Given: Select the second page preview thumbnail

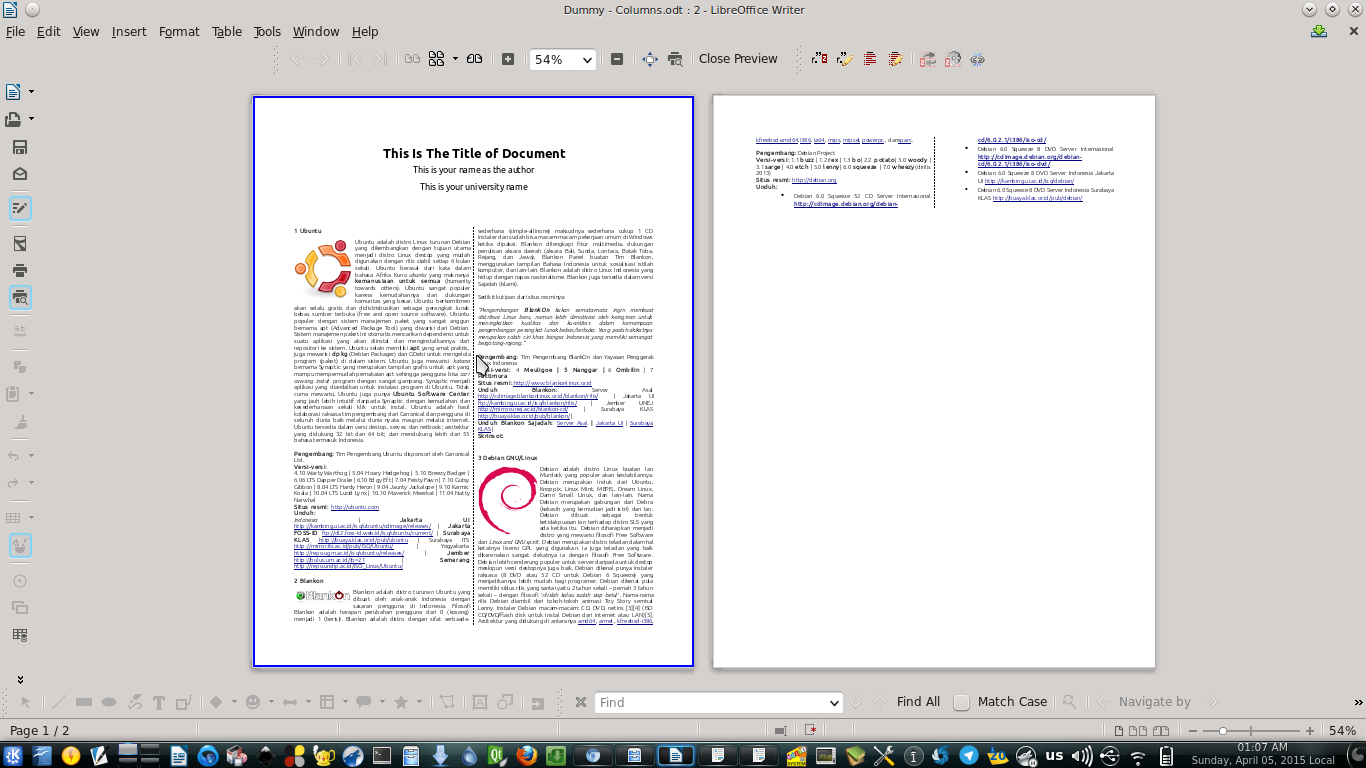Looking at the screenshot, I should [934, 381].
